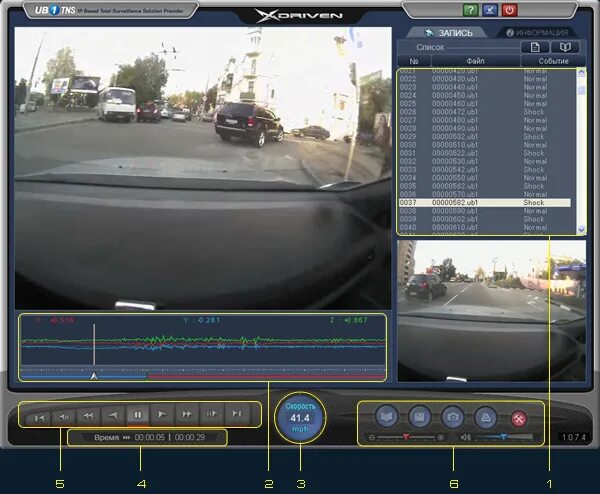Screen dimensions: 600x494
Task: Jump to the previous file with skip-back button
Action: 39,416
